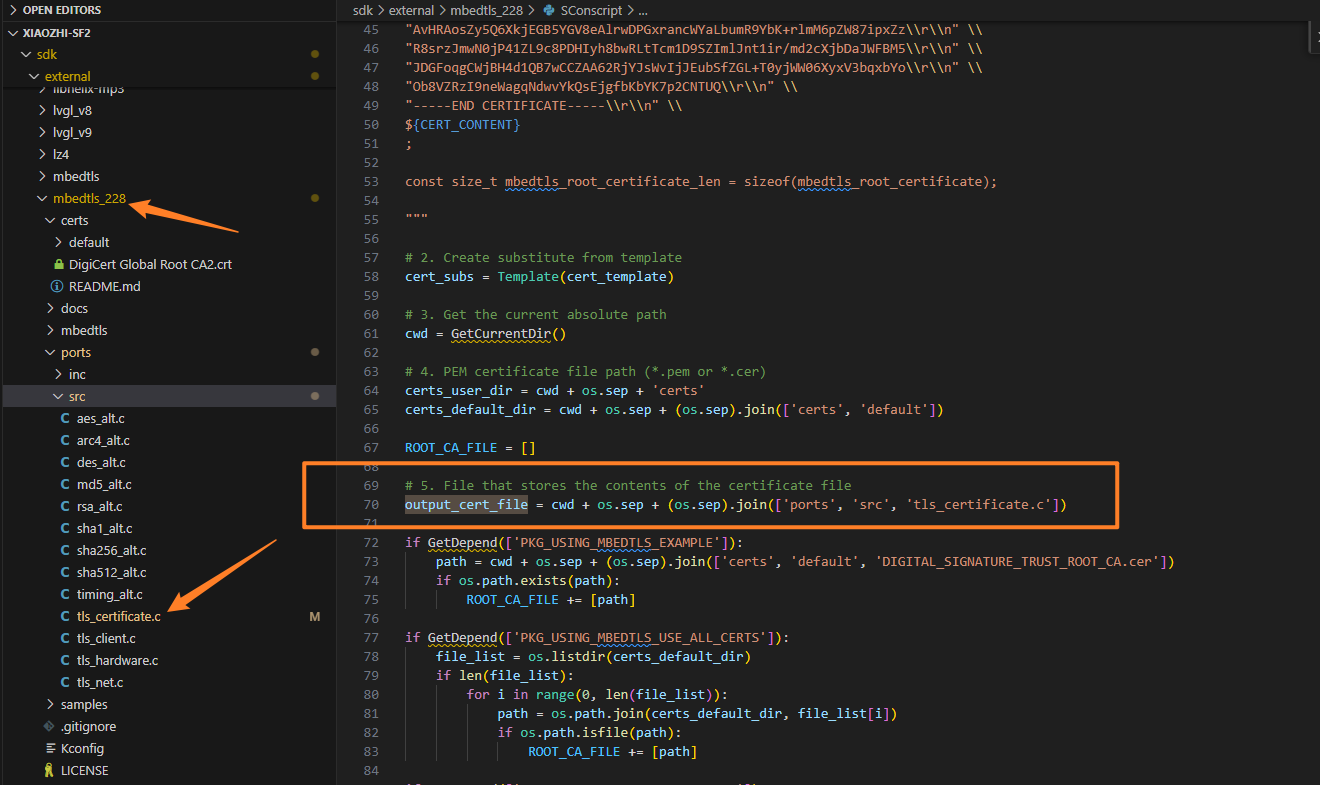Screen dimensions: 1320x785
Task: Select sha256_alt.c in the explorer
Action: pyautogui.click(x=111, y=551)
